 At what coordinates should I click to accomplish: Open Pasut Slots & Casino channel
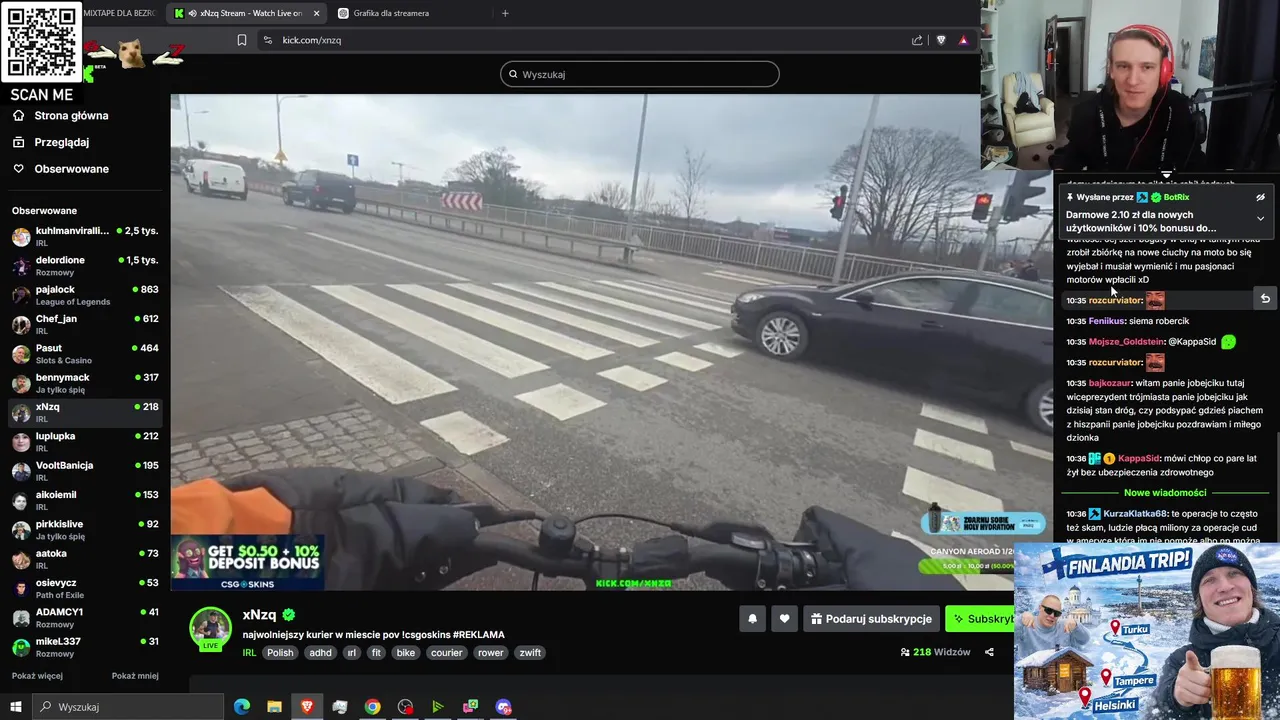coord(85,354)
